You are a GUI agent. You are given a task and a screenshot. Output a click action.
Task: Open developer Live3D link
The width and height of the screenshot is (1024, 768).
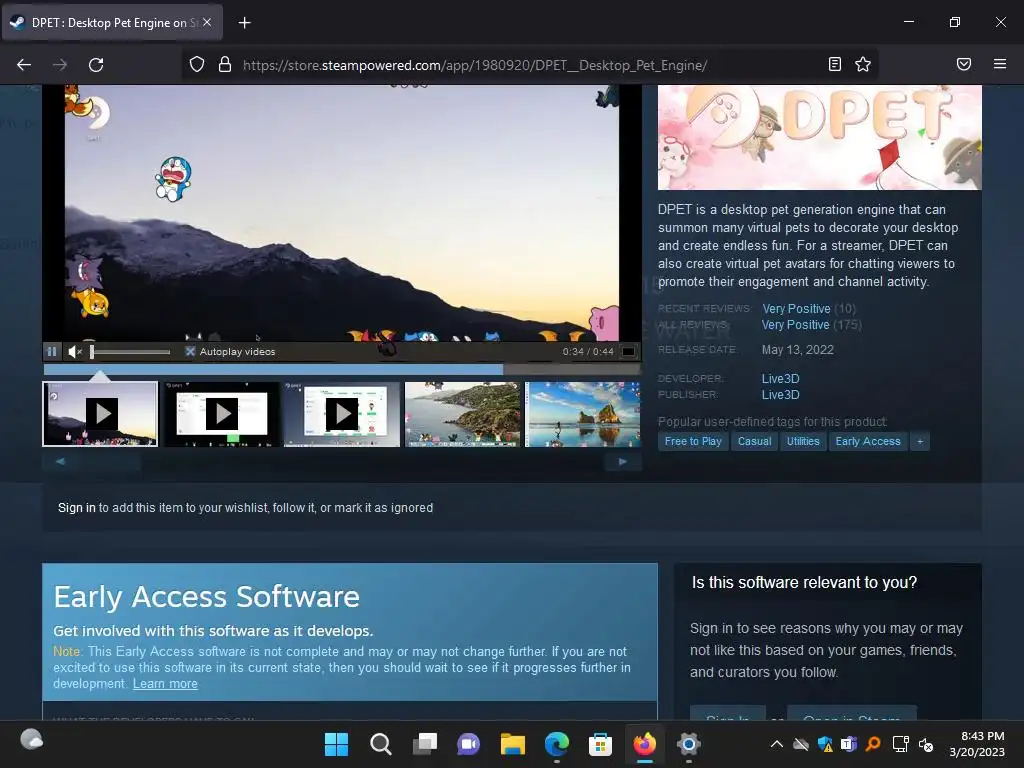pos(780,378)
